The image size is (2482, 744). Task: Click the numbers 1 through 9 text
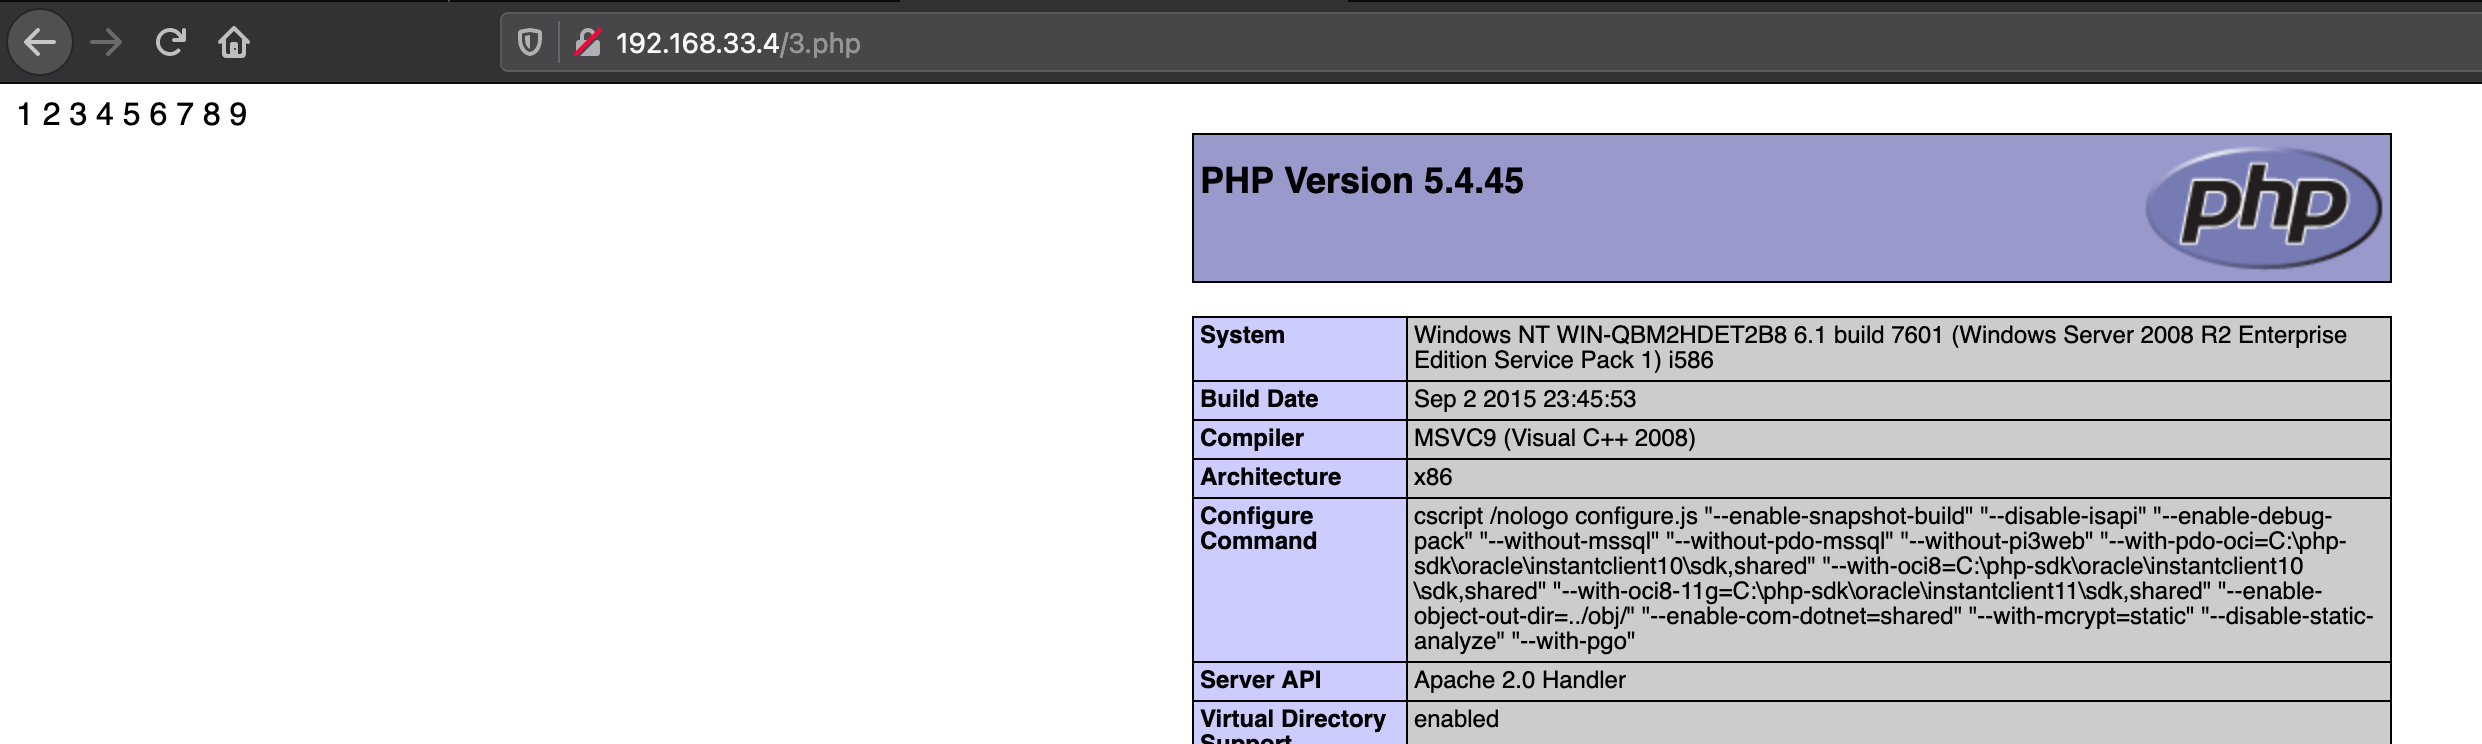(x=132, y=115)
